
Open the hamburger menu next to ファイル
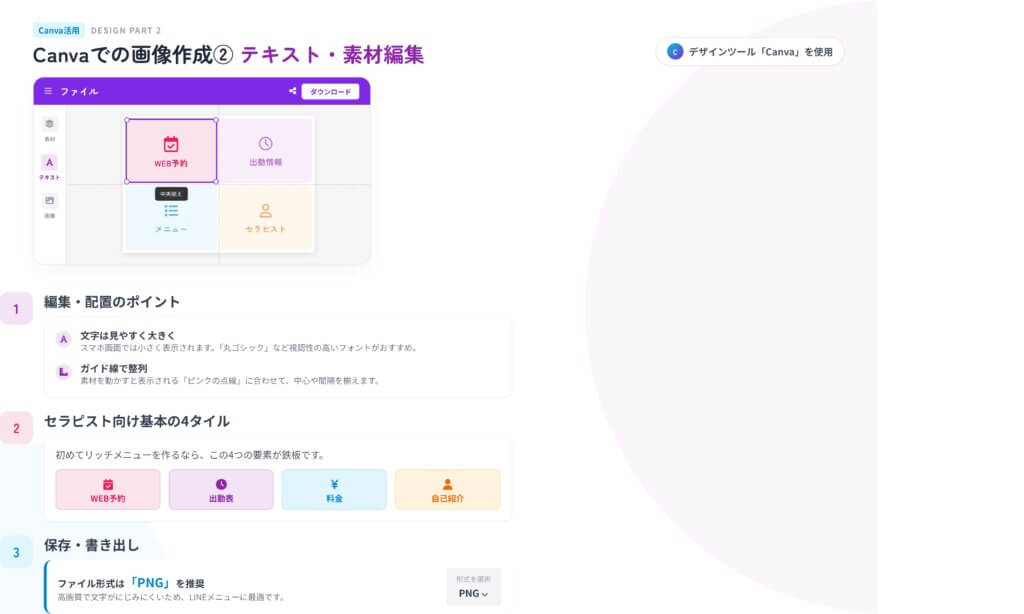tap(48, 91)
